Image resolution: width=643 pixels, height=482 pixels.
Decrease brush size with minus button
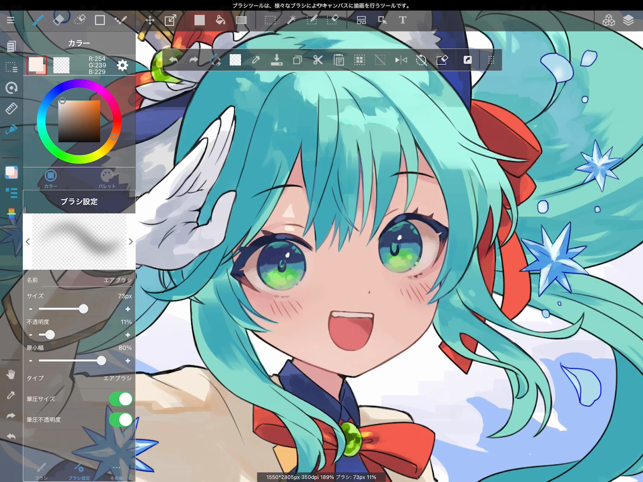click(31, 309)
